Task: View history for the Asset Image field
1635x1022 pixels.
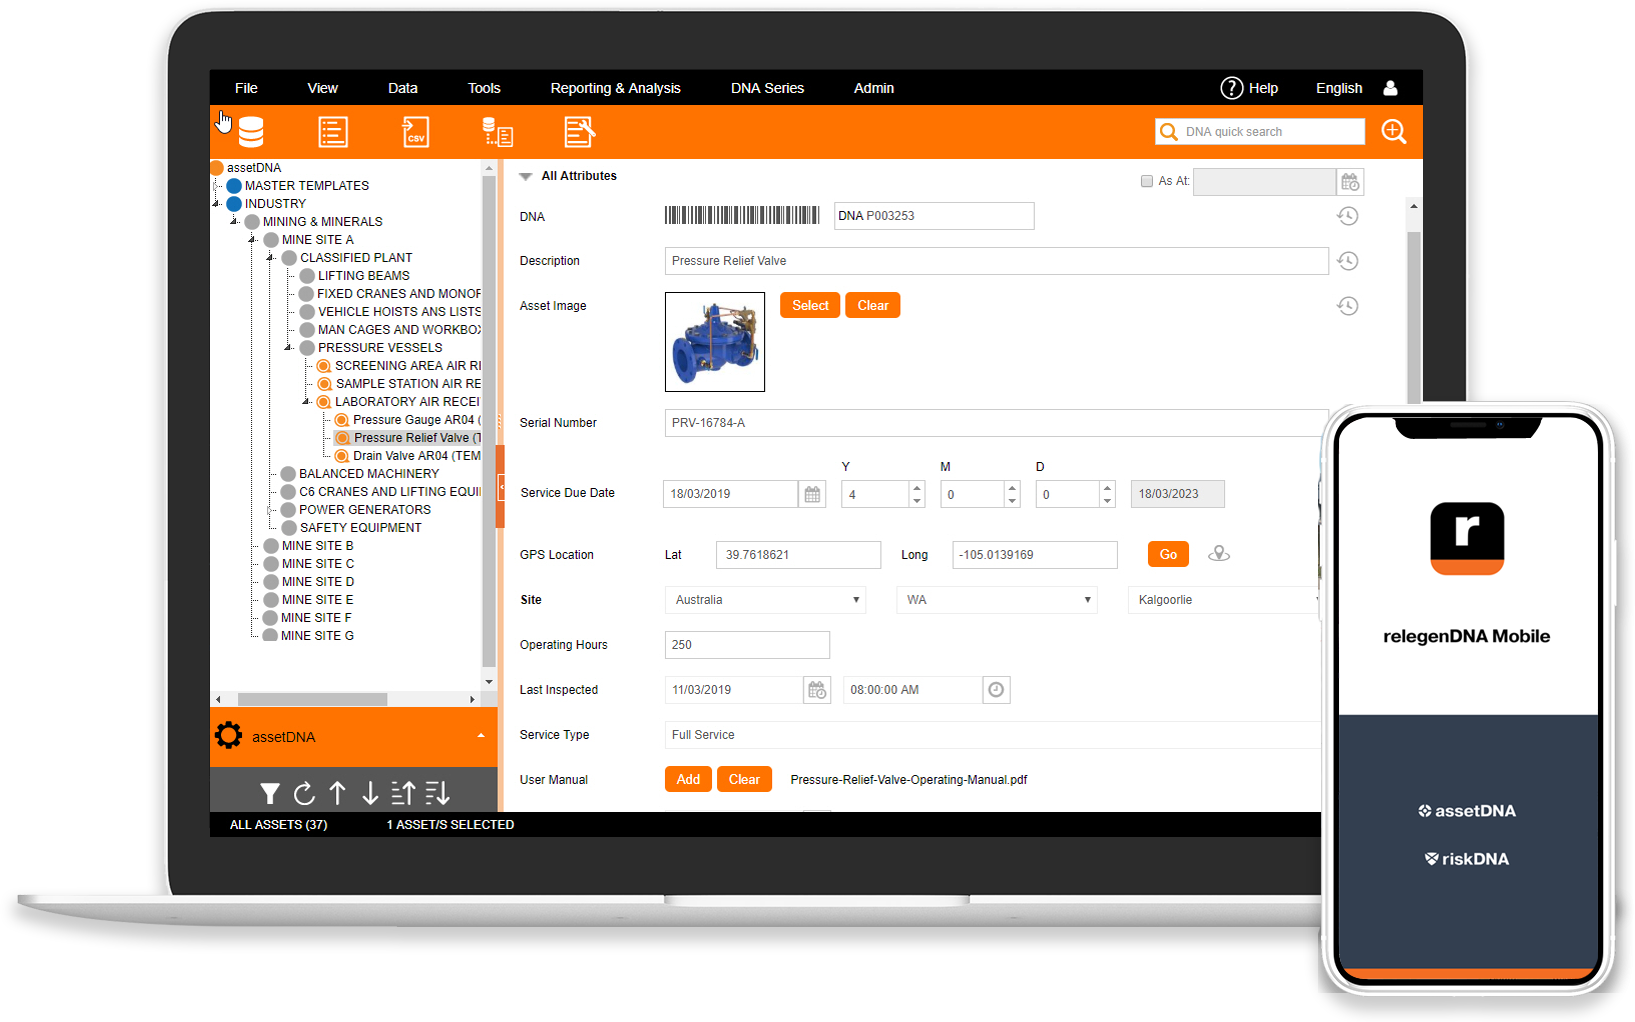Action: [x=1348, y=306]
